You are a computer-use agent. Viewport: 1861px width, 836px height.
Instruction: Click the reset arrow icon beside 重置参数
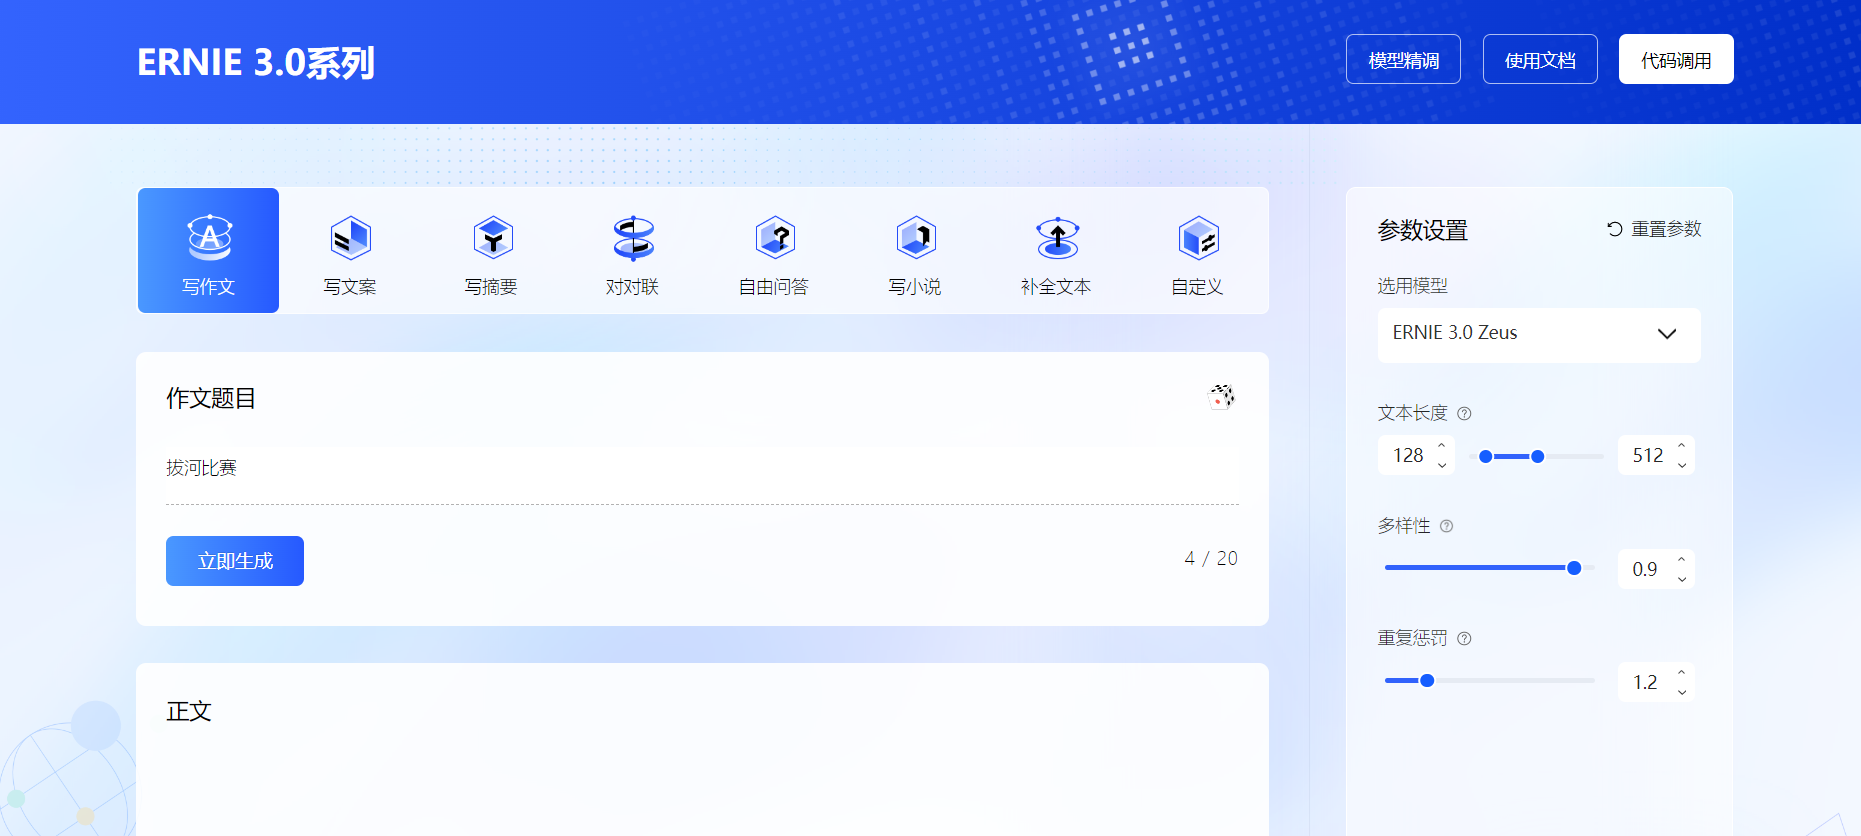coord(1614,229)
